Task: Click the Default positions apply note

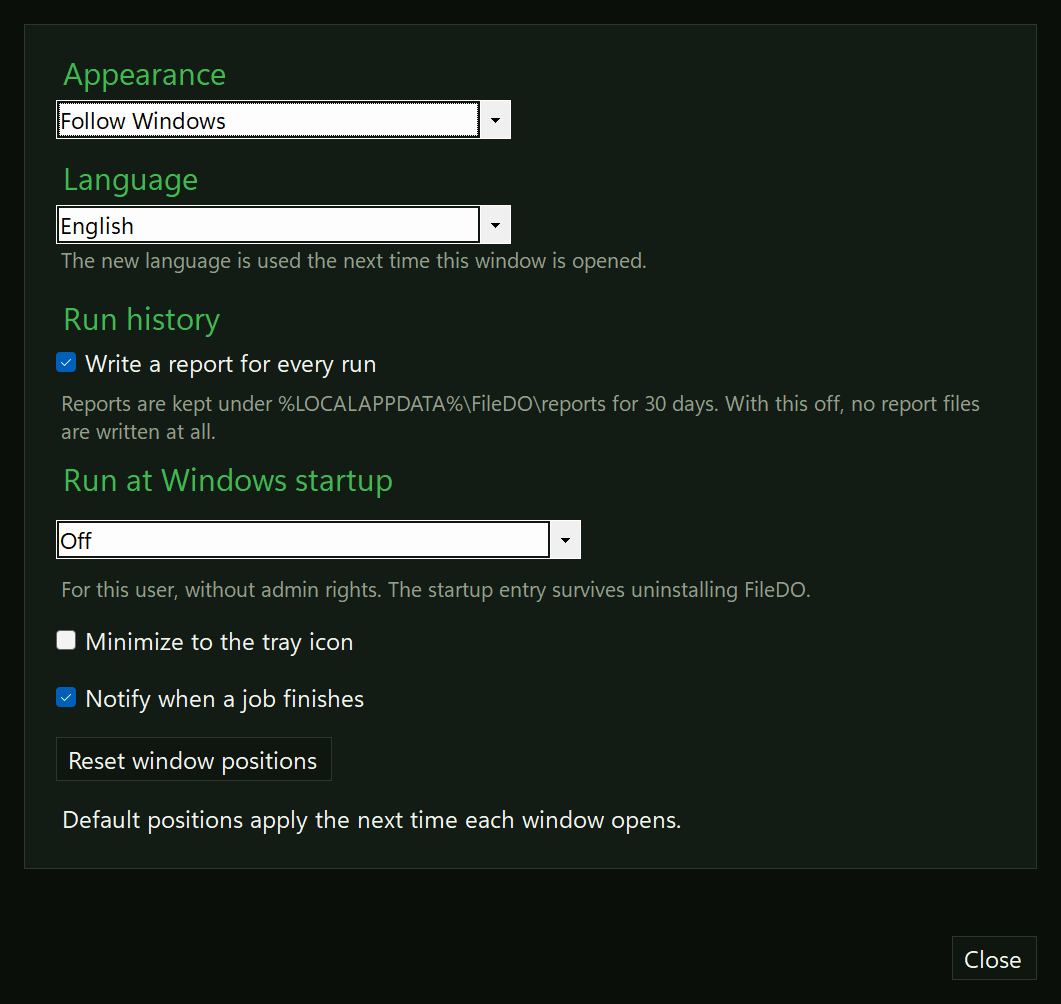Action: pos(371,820)
